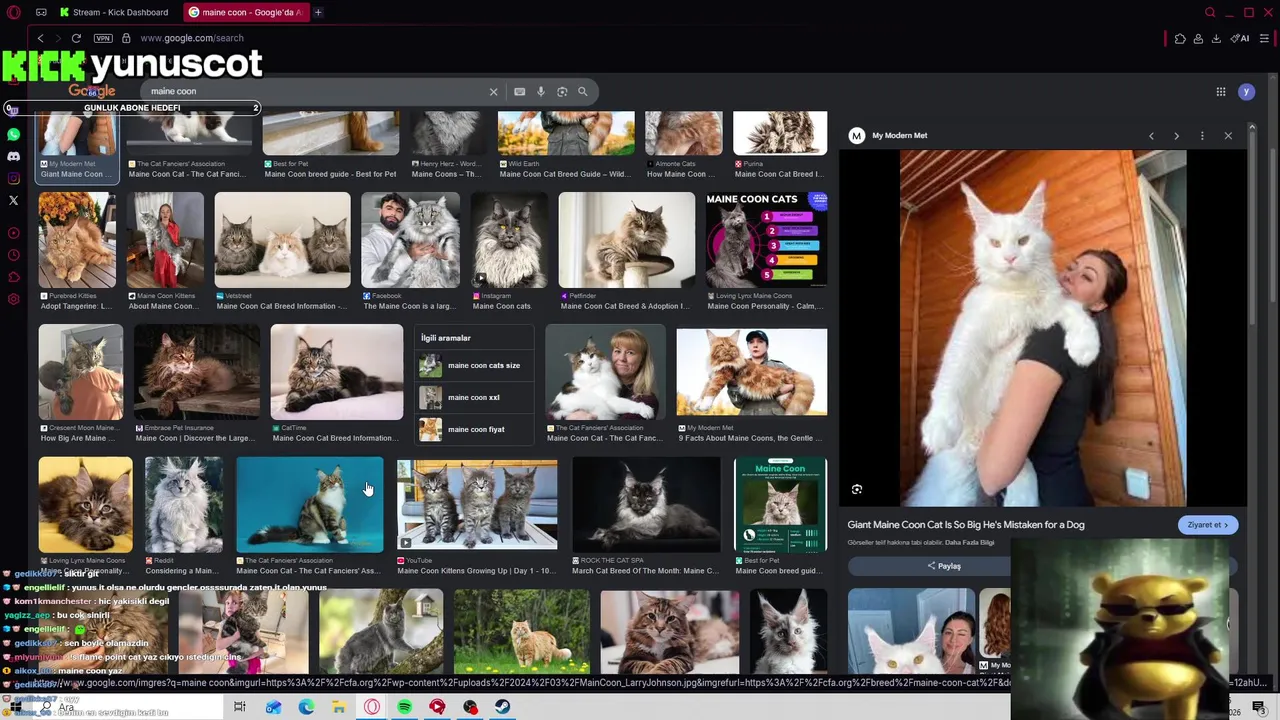Open Instagram in the Opera sidebar
The image size is (1280, 720).
[13, 178]
